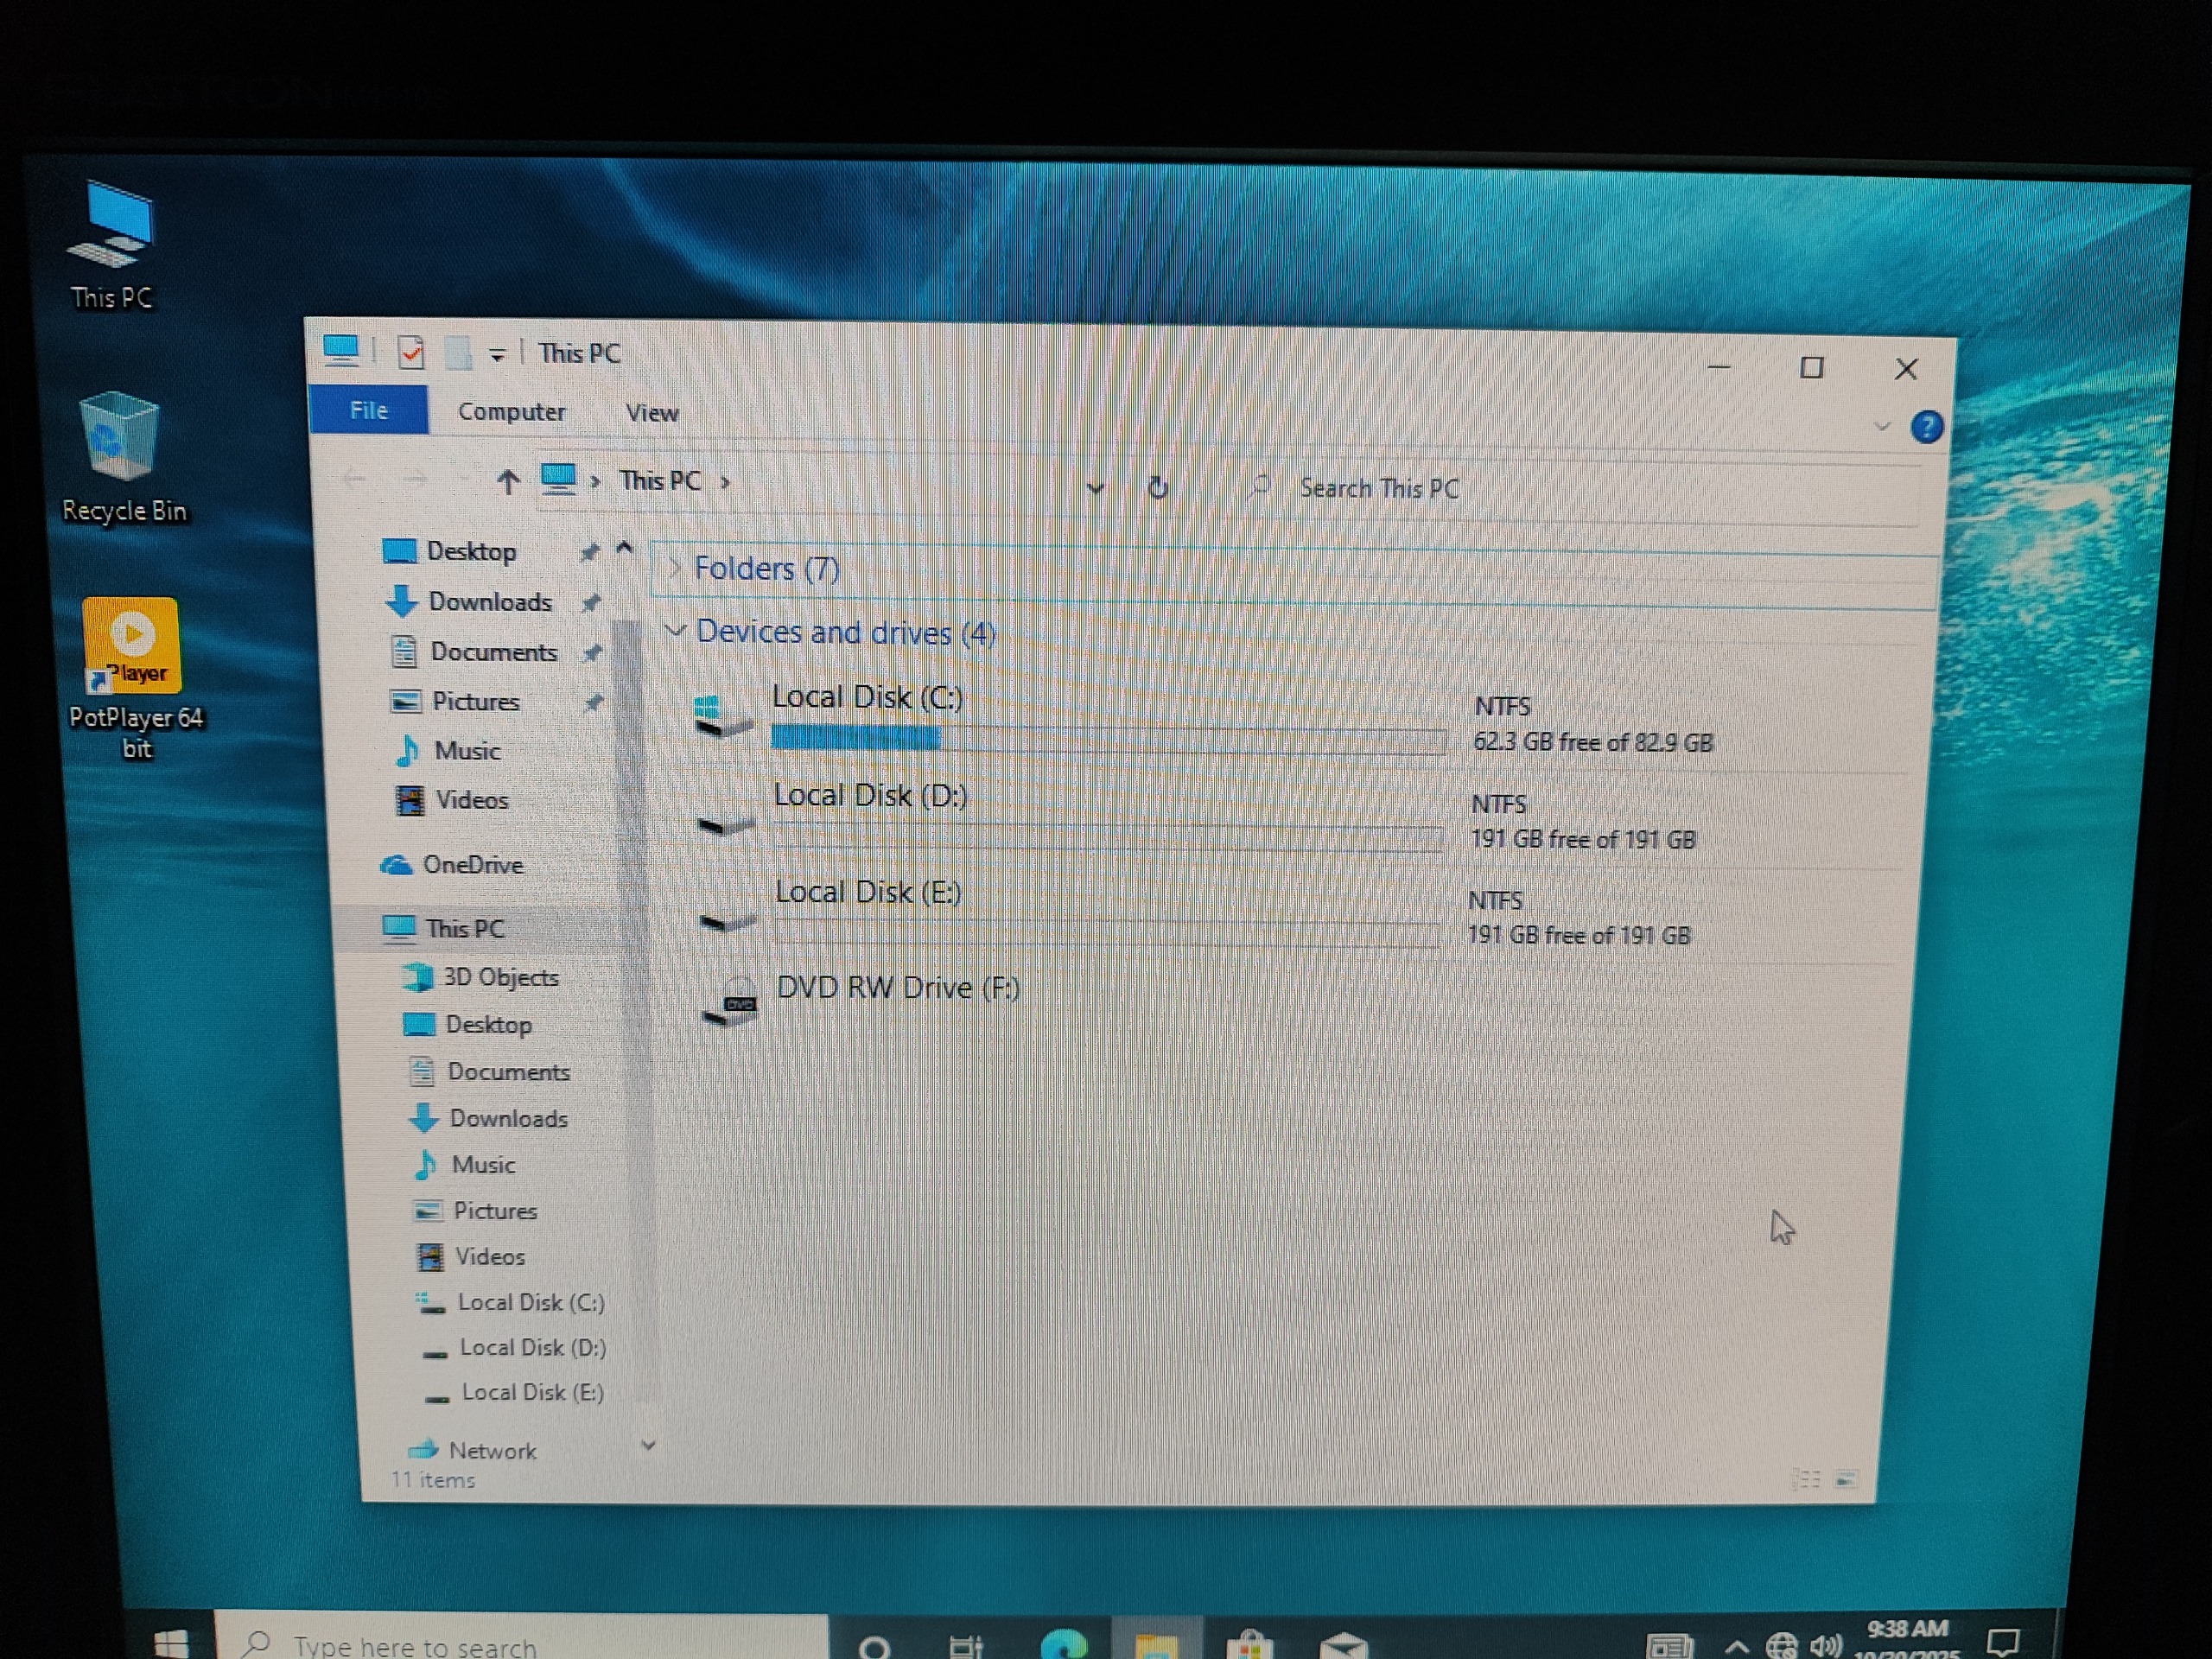2212x1659 pixels.
Task: Open address bar history dropdown
Action: (x=1095, y=488)
